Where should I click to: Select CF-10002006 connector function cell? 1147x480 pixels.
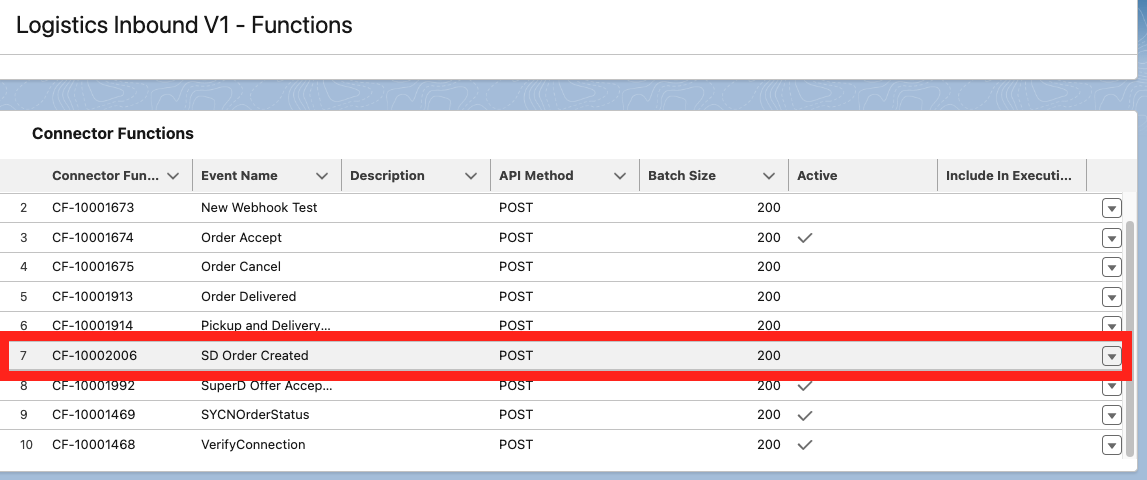pos(94,356)
